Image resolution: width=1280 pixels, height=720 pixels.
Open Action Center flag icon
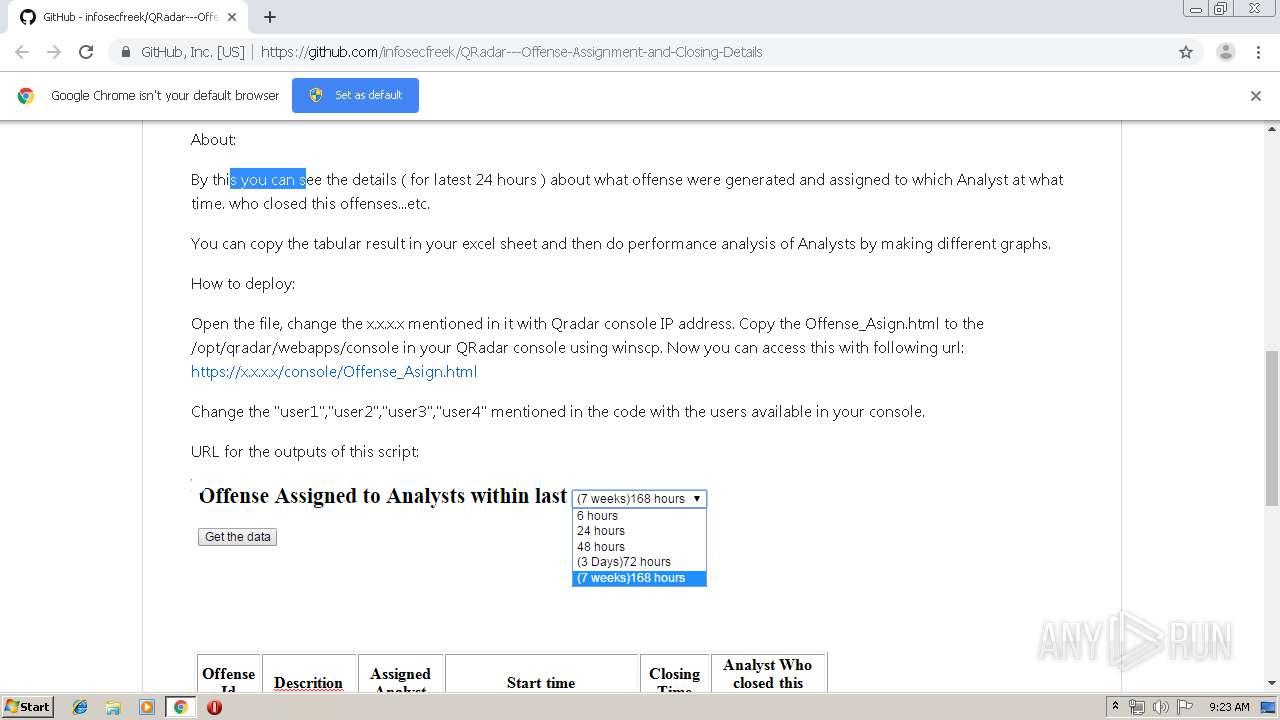coord(1184,707)
